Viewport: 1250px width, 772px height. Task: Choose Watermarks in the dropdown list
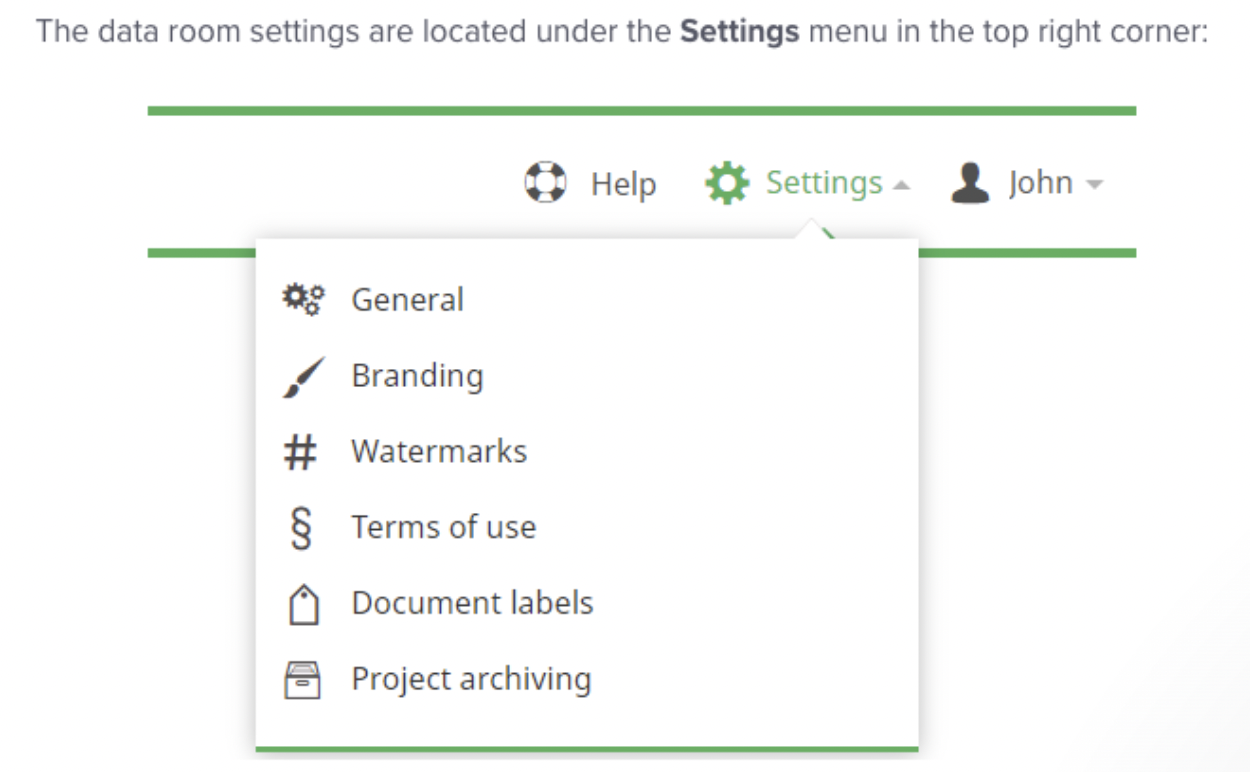click(438, 452)
